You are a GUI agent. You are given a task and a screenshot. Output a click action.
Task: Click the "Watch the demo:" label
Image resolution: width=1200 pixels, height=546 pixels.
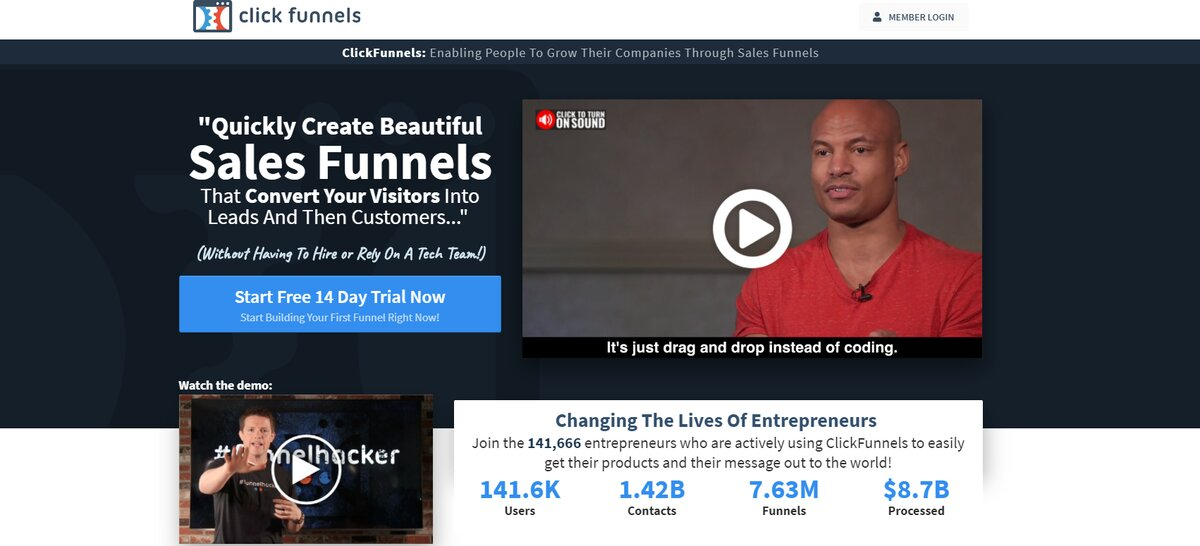click(x=225, y=385)
